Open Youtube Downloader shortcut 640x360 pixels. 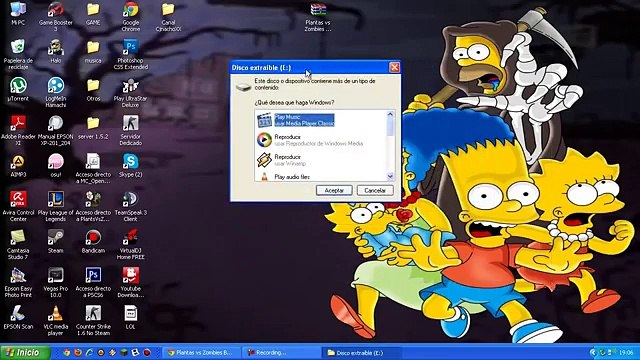(131, 282)
